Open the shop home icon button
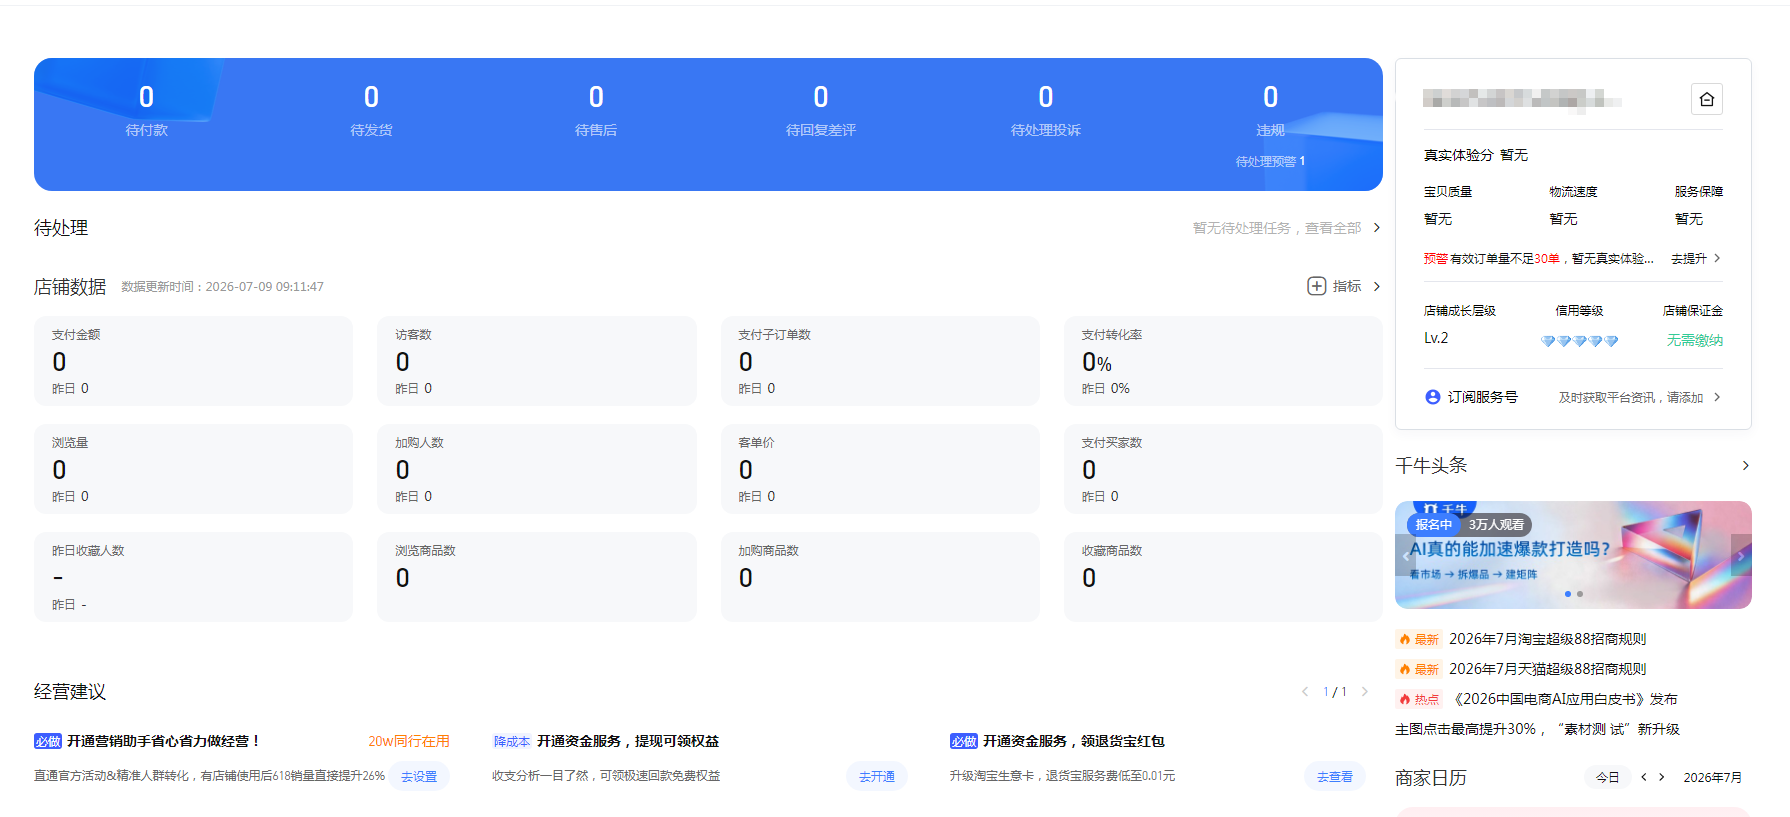The height and width of the screenshot is (817, 1790). [1706, 99]
